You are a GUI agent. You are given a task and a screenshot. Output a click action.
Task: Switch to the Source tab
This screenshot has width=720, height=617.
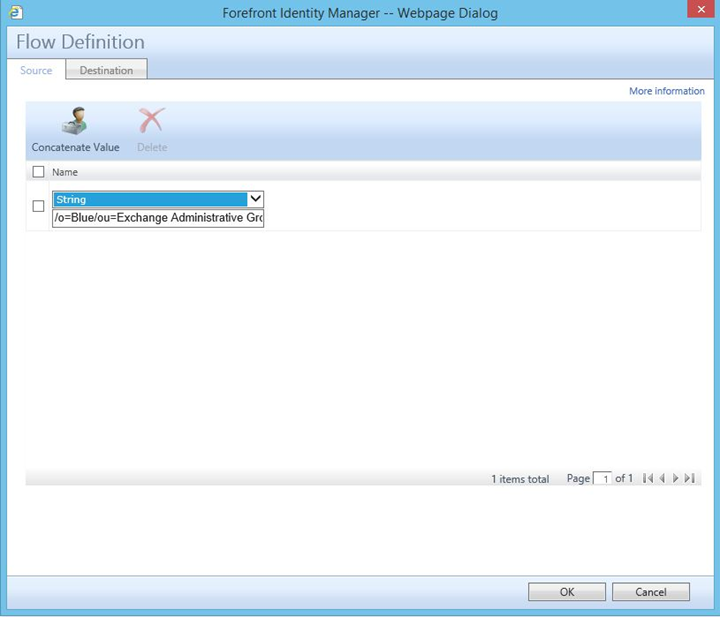[x=36, y=70]
